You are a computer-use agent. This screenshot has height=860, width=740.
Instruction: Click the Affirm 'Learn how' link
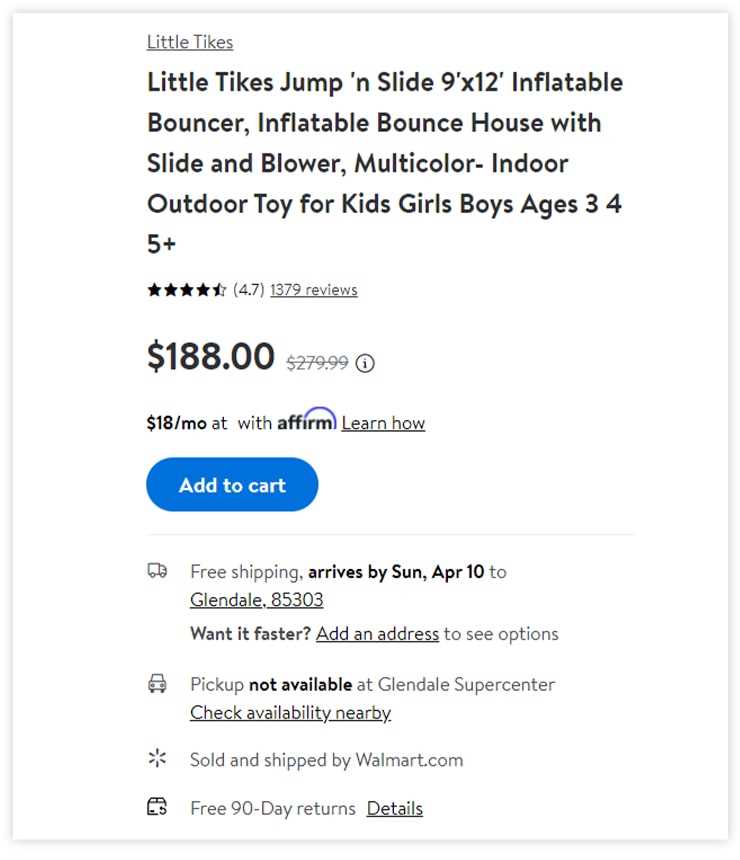point(383,423)
